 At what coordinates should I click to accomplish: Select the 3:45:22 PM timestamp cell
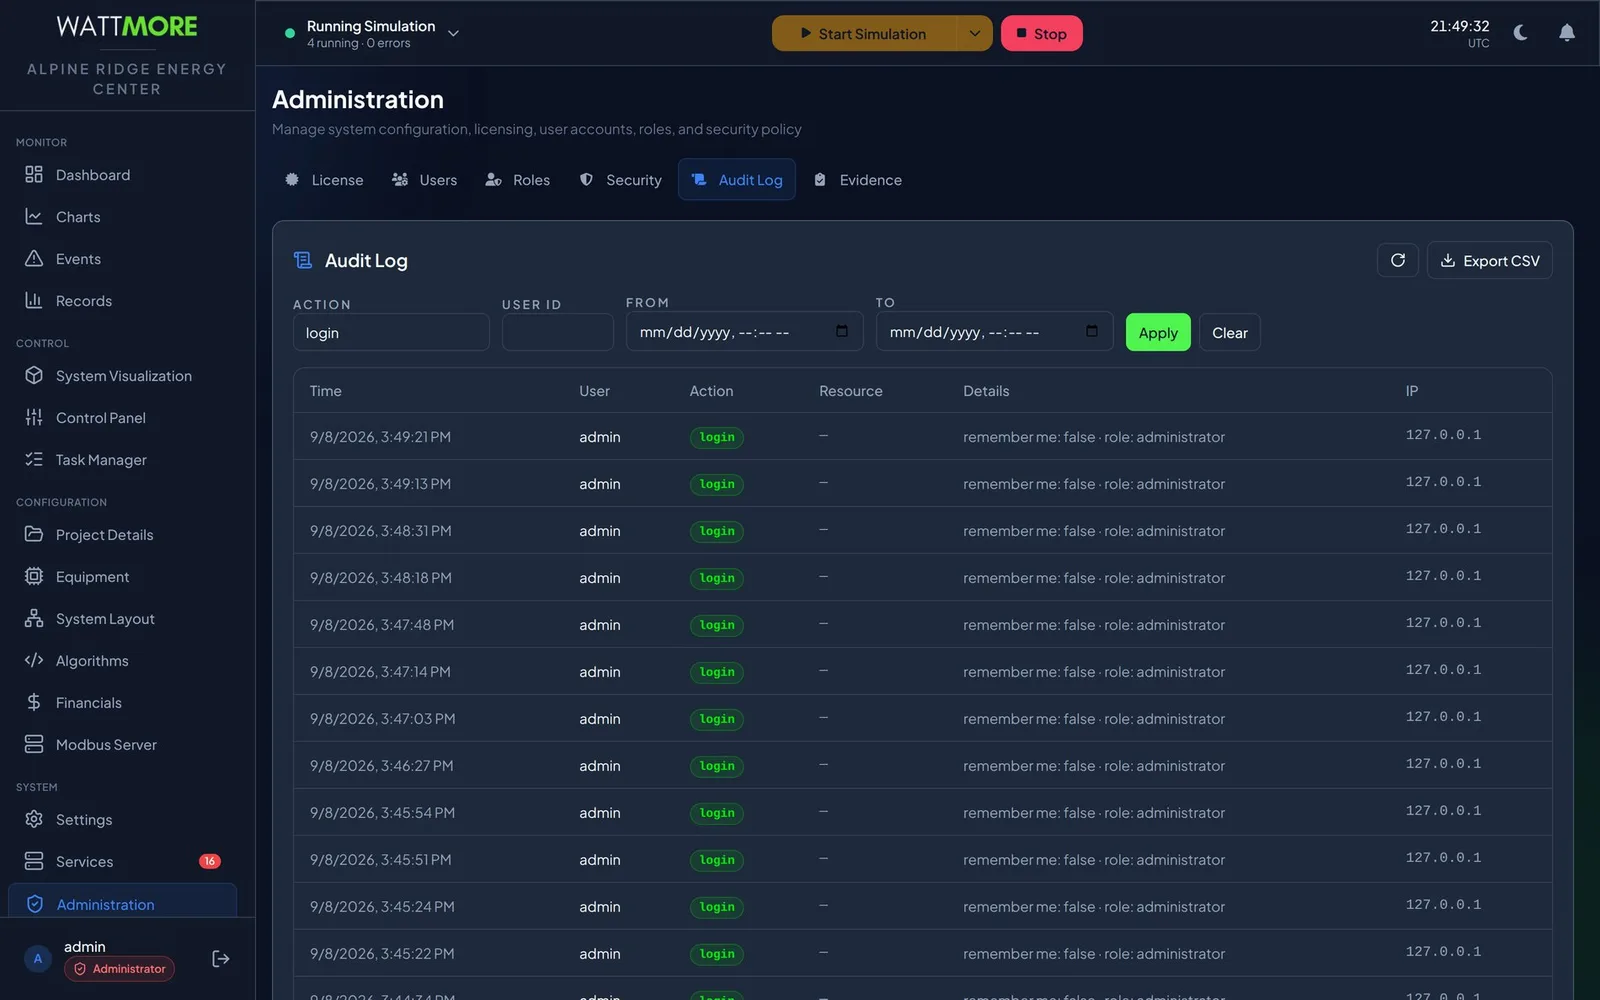click(382, 954)
